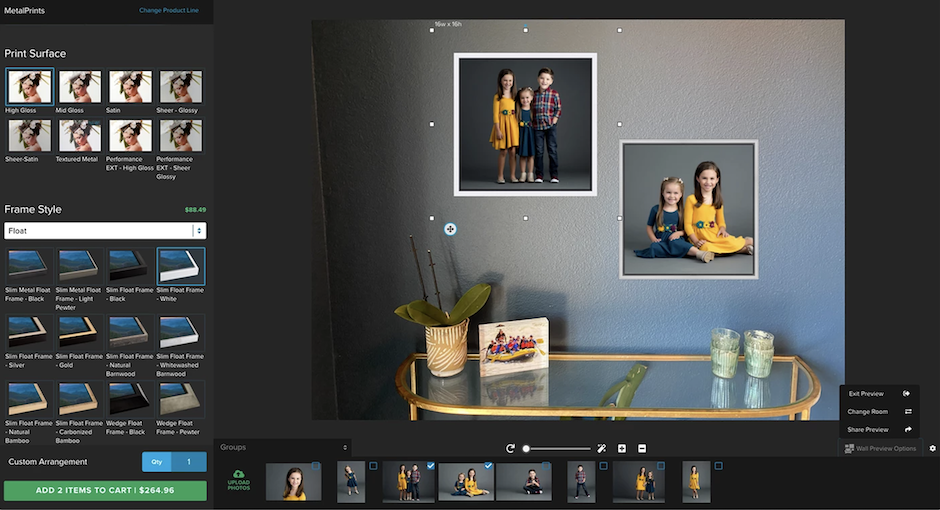Select the Wedge Float Frame - Pewter
This screenshot has height=510, width=940.
[x=180, y=399]
